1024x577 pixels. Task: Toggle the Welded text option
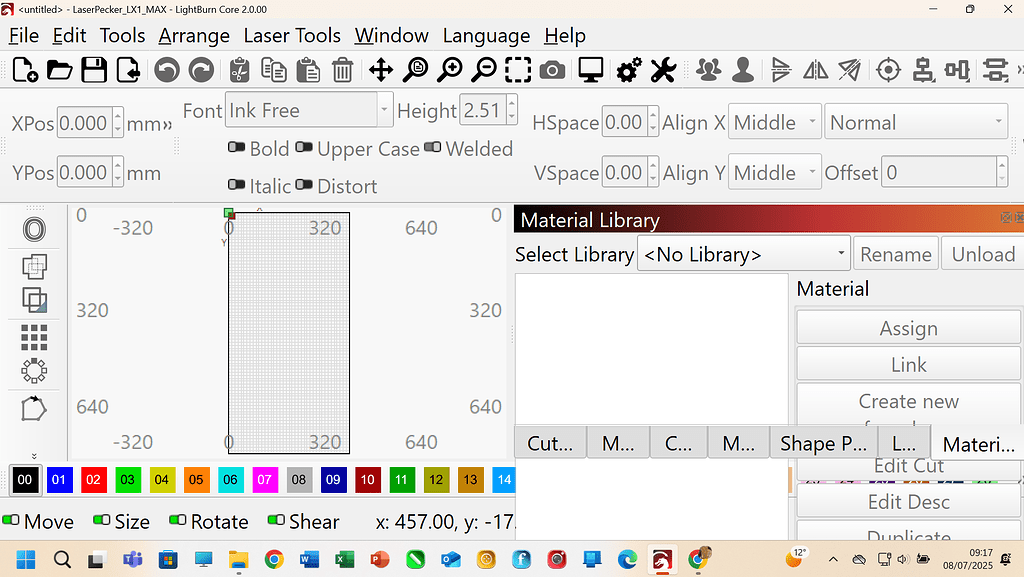pos(432,148)
